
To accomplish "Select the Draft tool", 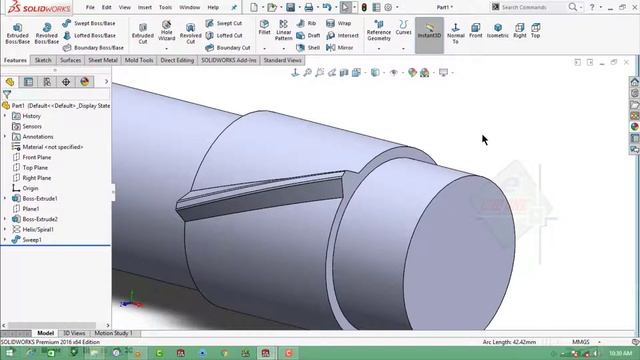I will point(308,36).
